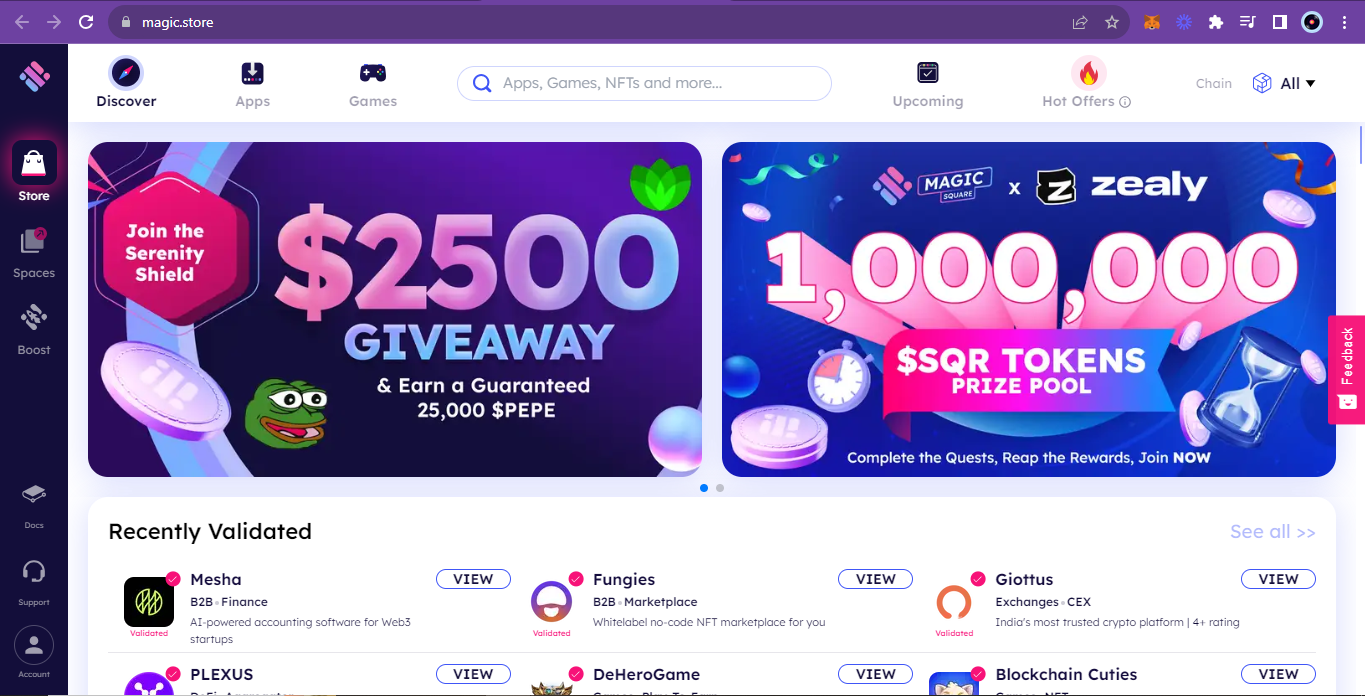Select the second banner carousel dot
This screenshot has height=696, width=1365.
(720, 488)
